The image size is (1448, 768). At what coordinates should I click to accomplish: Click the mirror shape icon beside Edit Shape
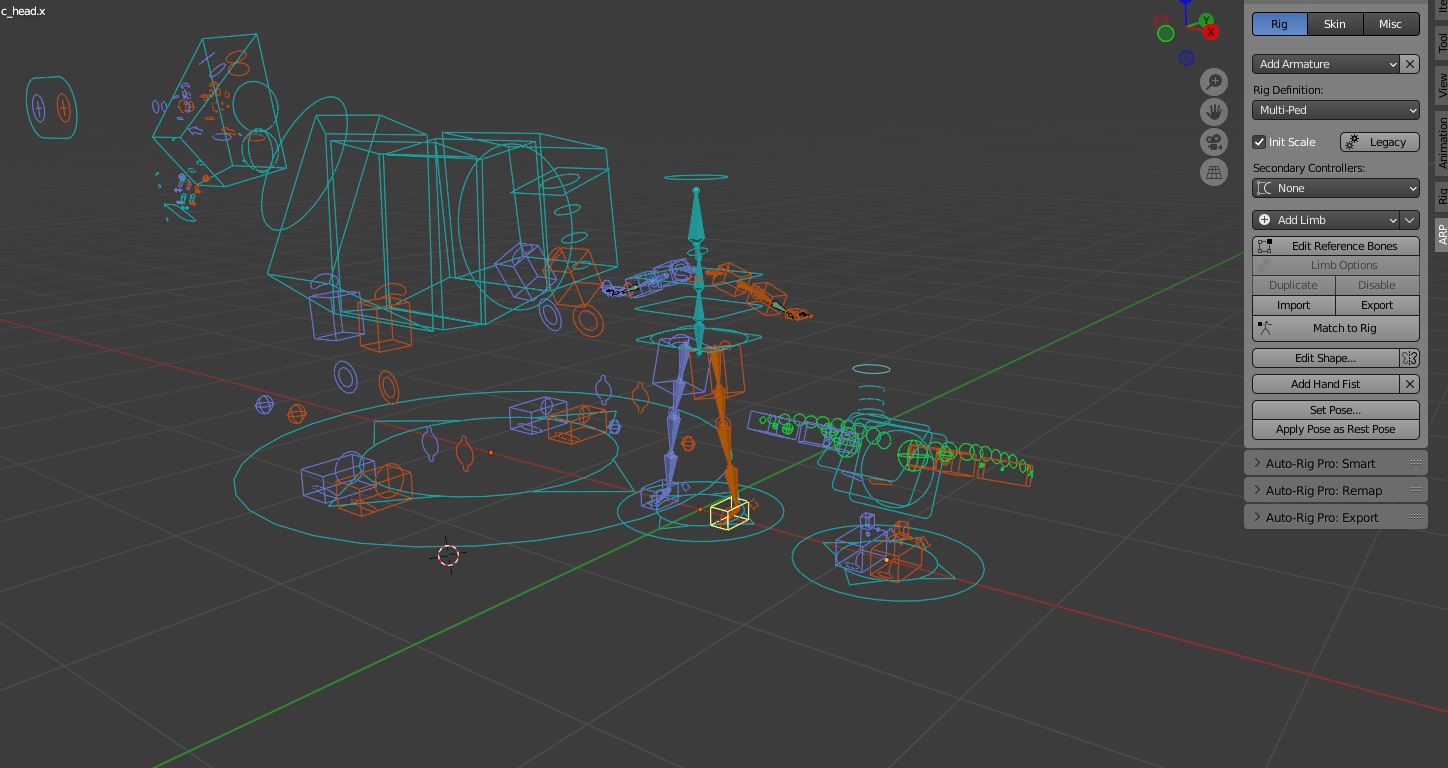(x=1410, y=358)
